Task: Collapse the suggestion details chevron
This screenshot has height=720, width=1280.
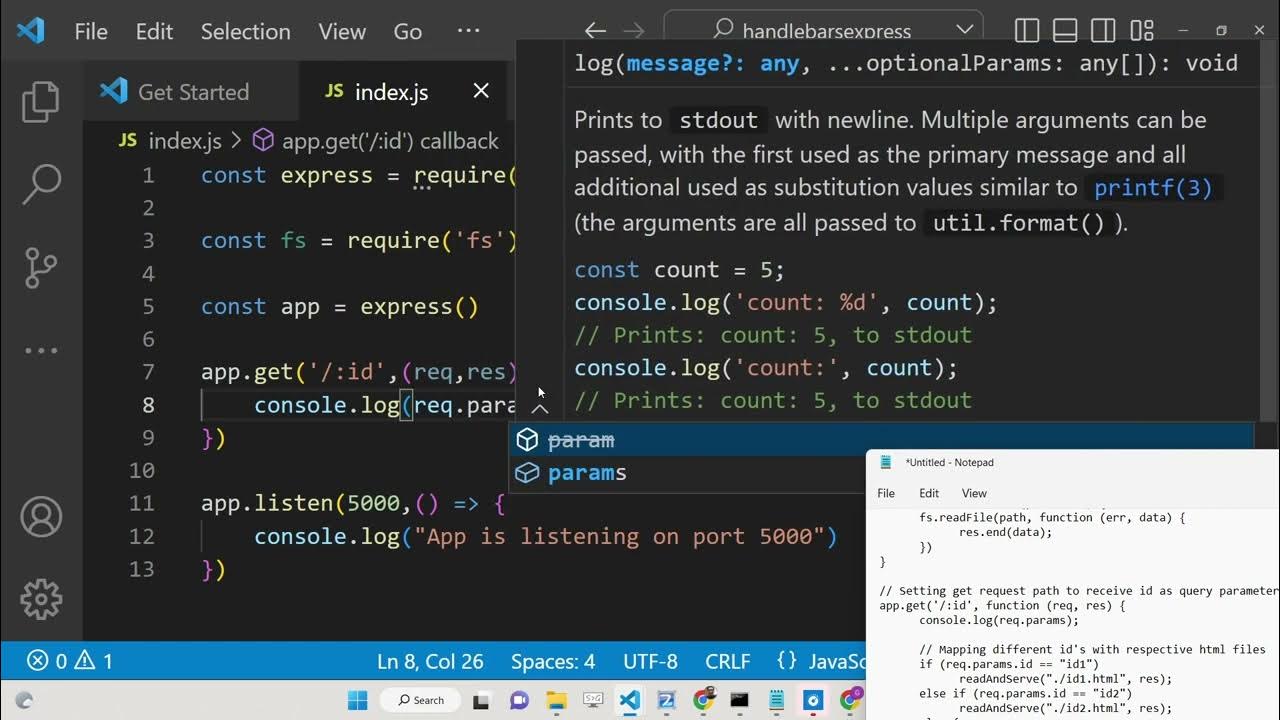Action: [x=540, y=408]
